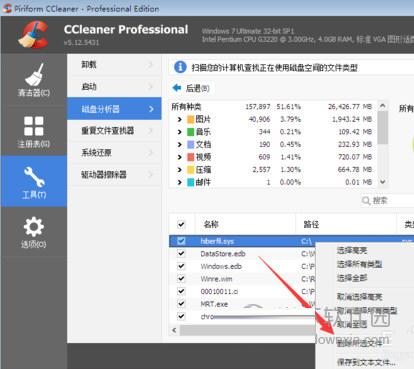Click the orange 图片 category swatch
The width and height of the screenshot is (414, 369).
coord(190,119)
